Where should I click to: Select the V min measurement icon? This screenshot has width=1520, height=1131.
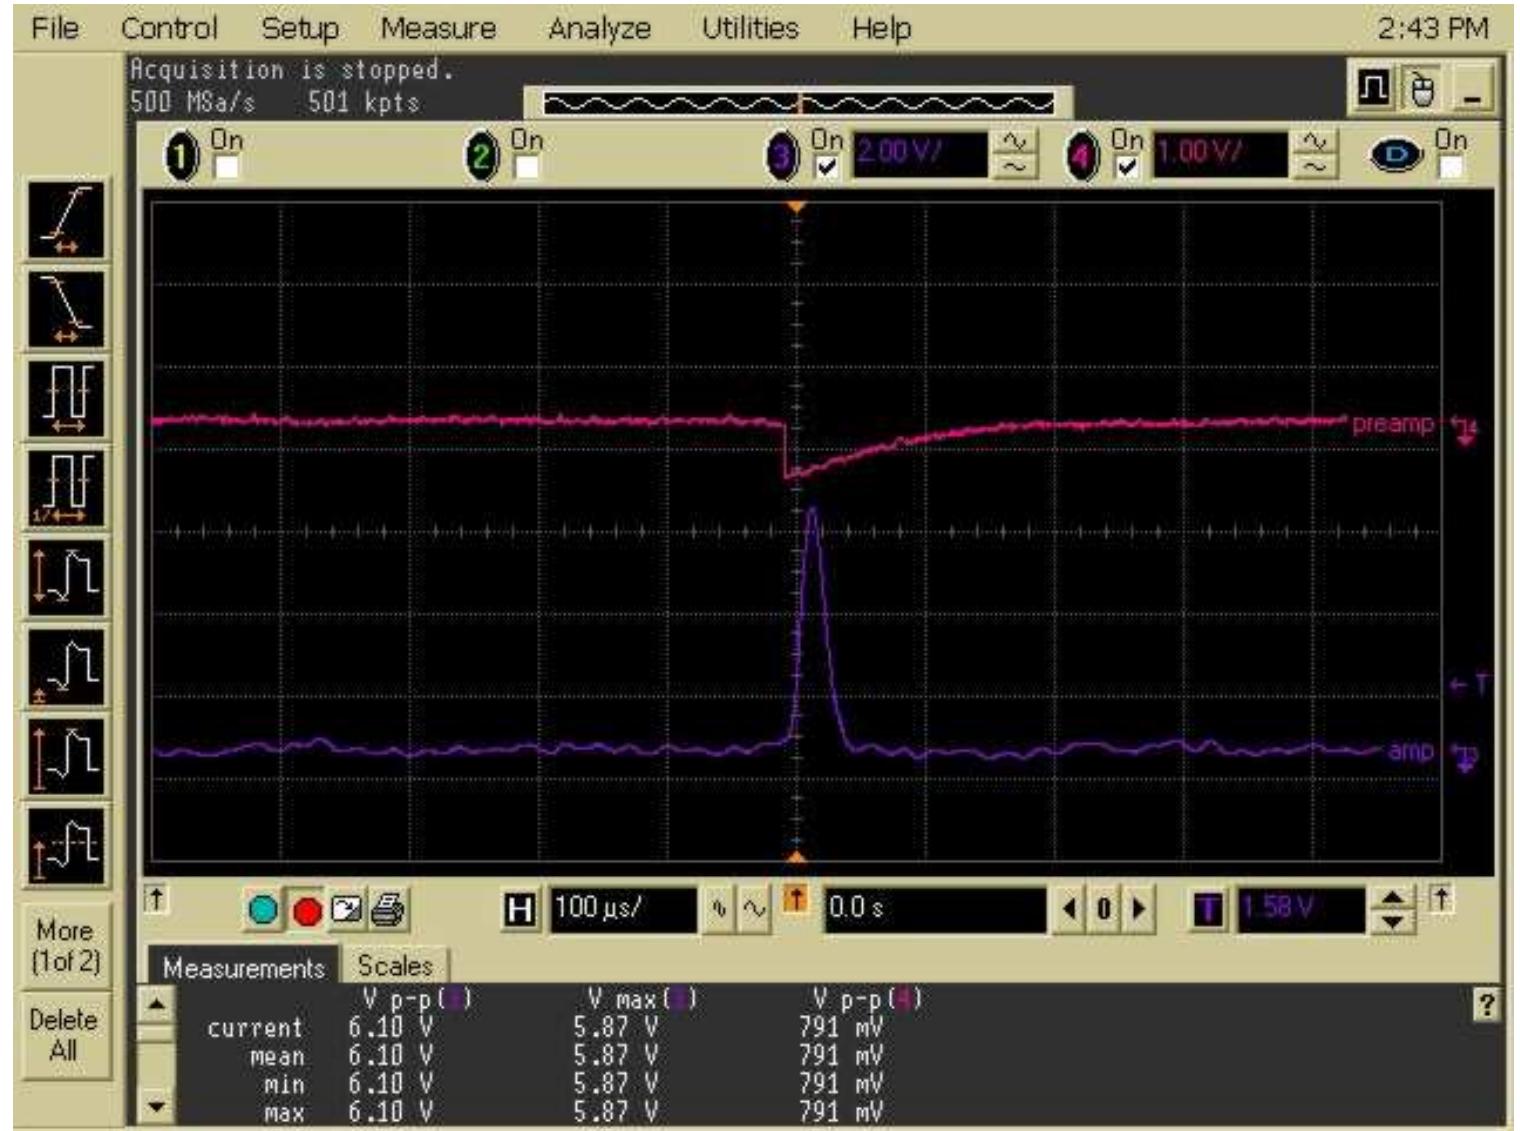pyautogui.click(x=66, y=668)
